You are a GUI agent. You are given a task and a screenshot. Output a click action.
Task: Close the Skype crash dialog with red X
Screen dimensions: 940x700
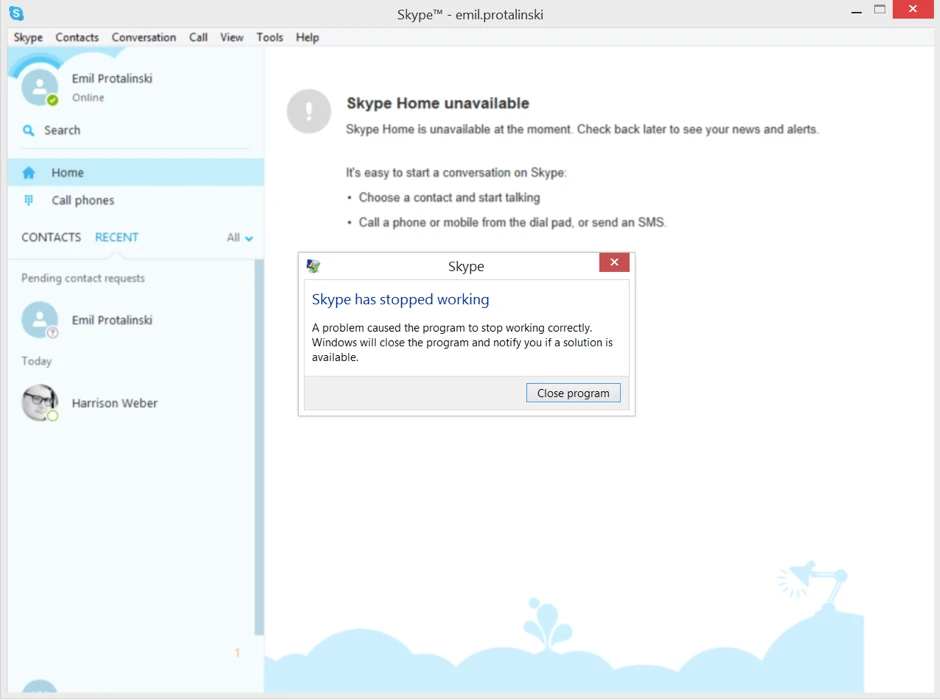pyautogui.click(x=614, y=262)
